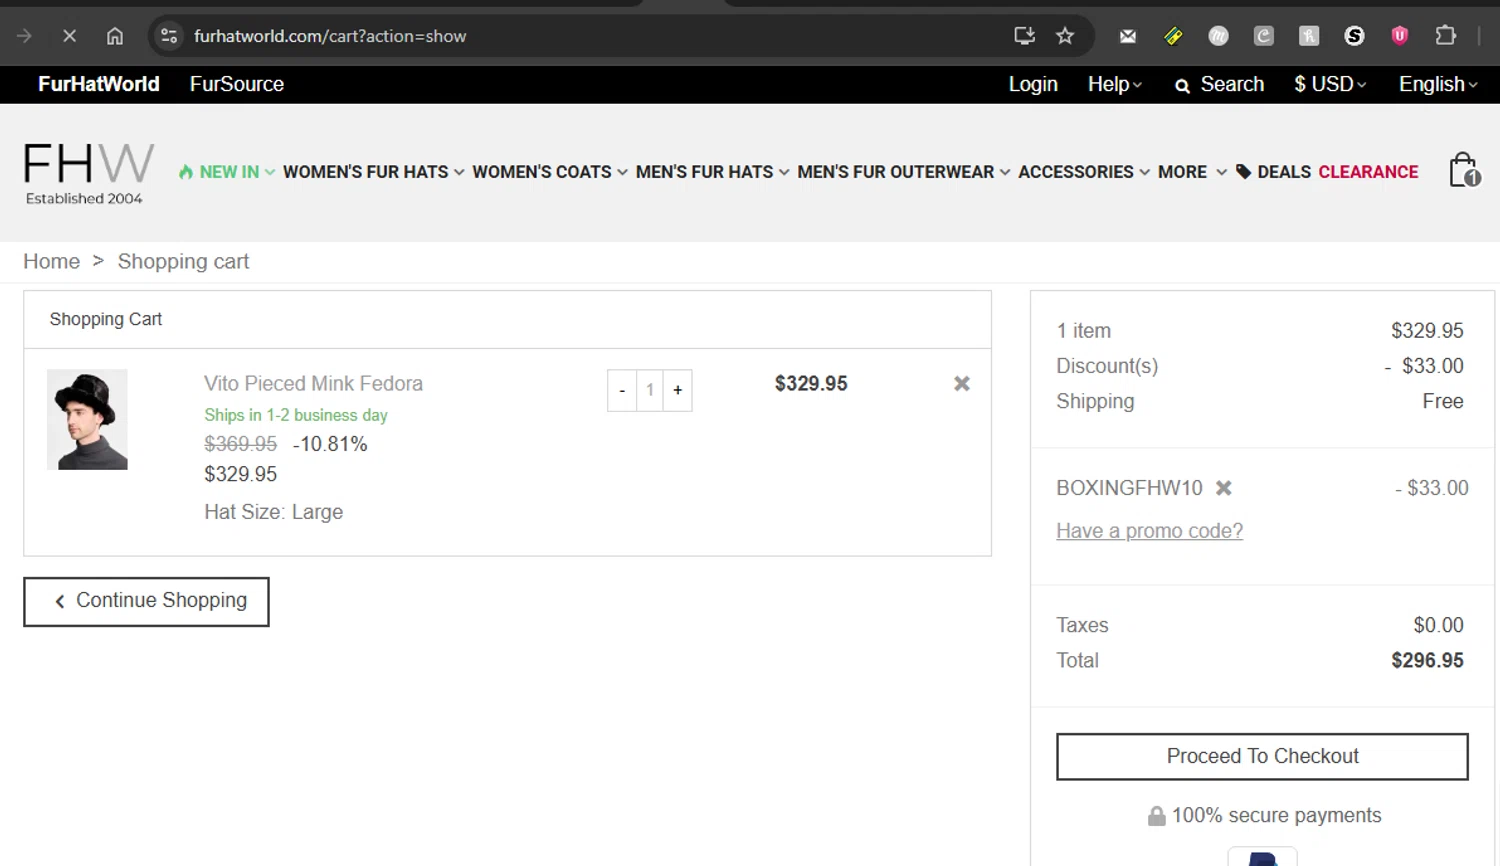Image resolution: width=1500 pixels, height=866 pixels.
Task: Click the Total $296.95 amount
Action: click(1427, 660)
